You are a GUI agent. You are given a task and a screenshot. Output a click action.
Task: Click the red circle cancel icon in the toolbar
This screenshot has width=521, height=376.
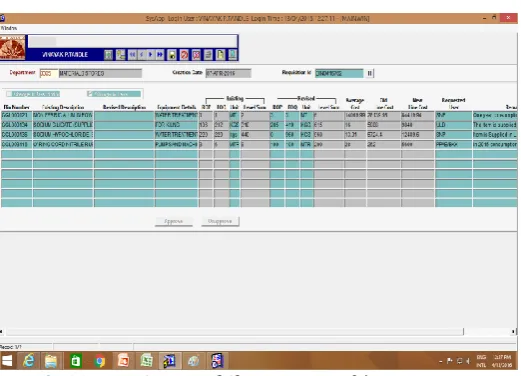pyautogui.click(x=184, y=55)
